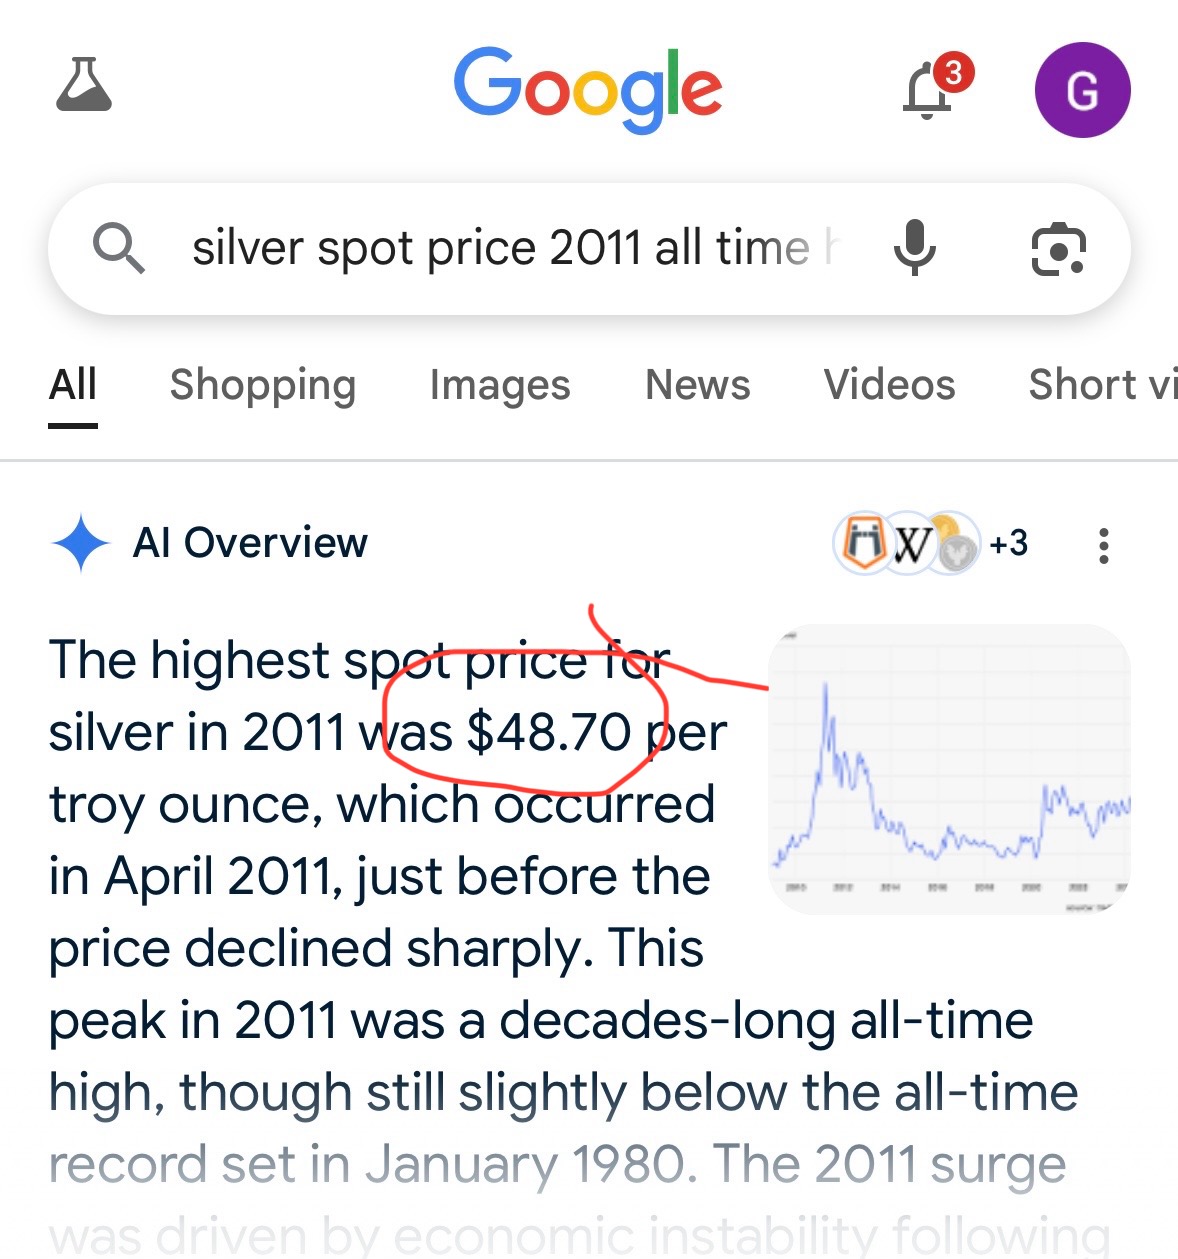This screenshot has height=1259, width=1178.
Task: Switch to the News tab
Action: pyautogui.click(x=698, y=385)
